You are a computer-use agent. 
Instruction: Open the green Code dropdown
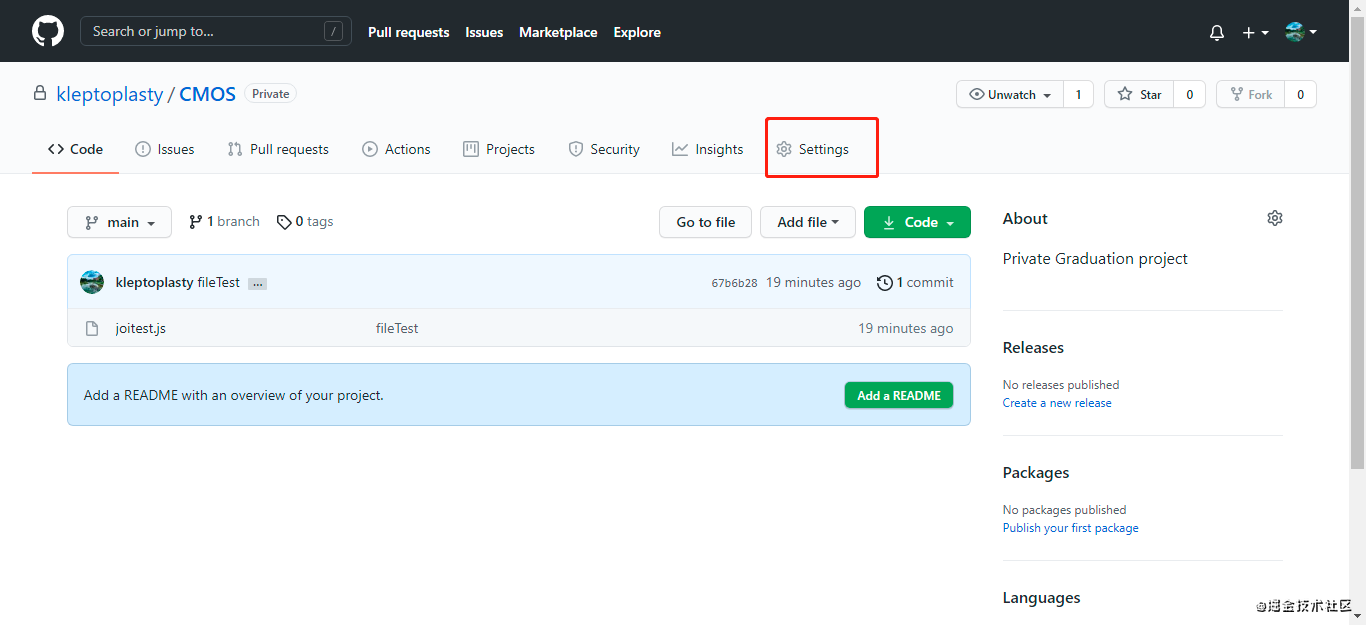(x=917, y=222)
